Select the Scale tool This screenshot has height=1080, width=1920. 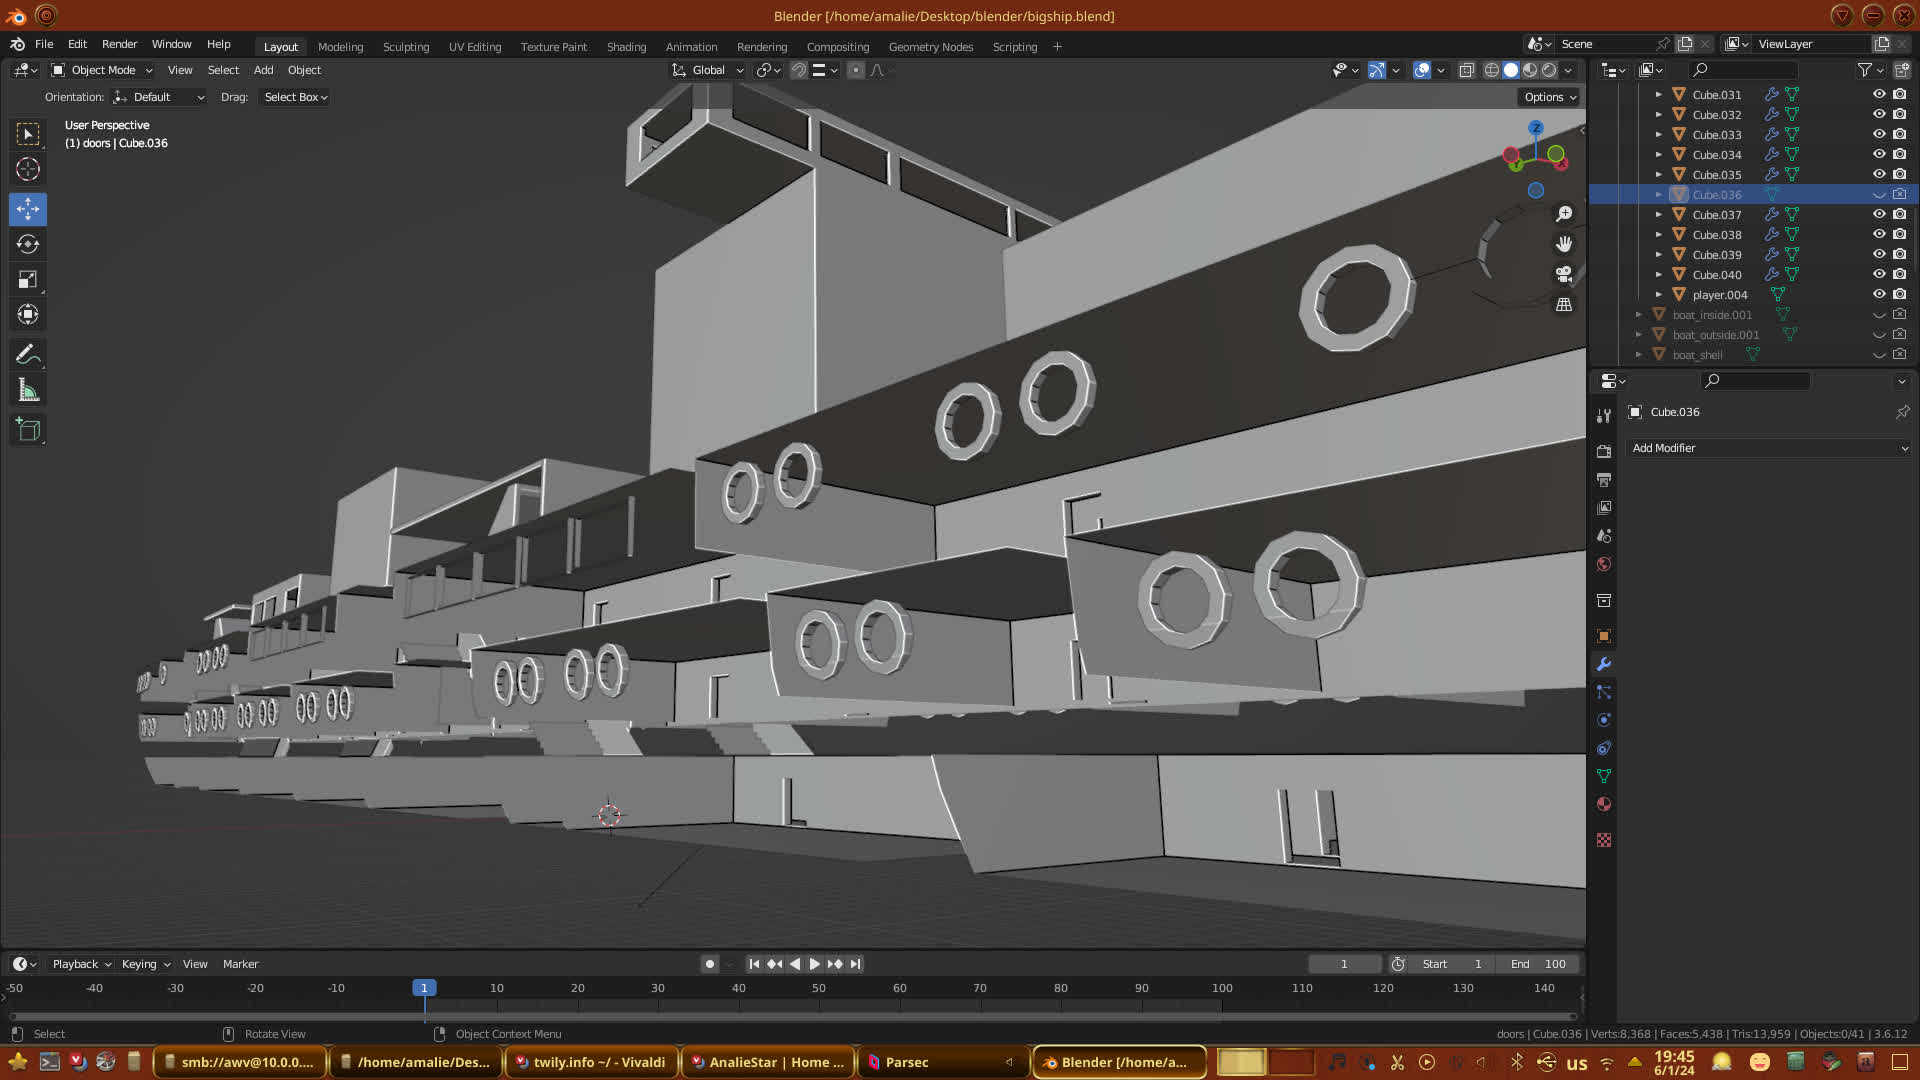coord(28,280)
